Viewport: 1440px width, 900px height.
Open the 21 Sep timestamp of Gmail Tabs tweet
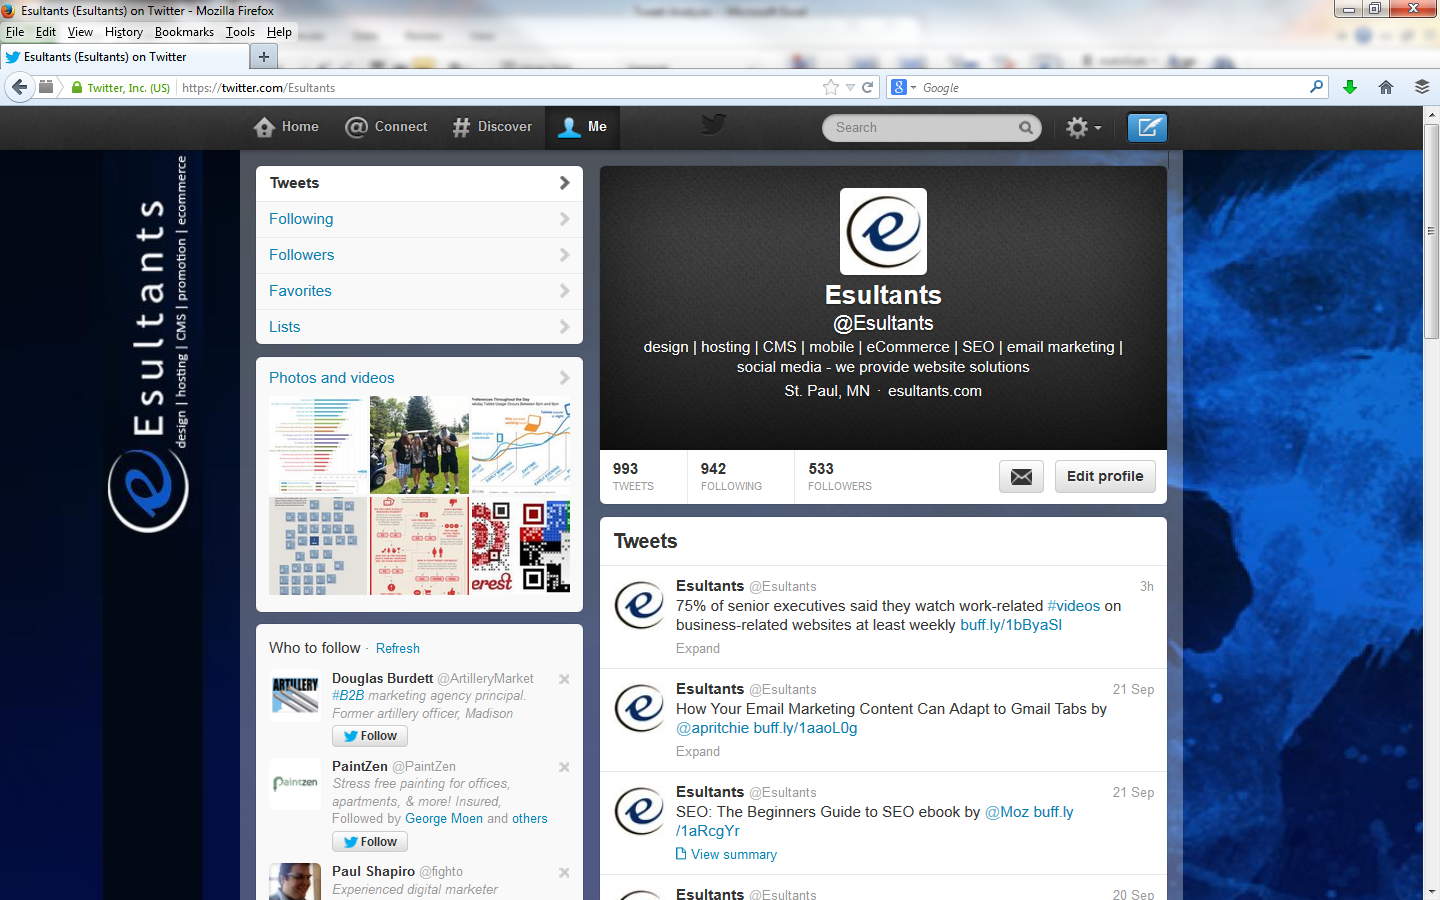point(1133,689)
